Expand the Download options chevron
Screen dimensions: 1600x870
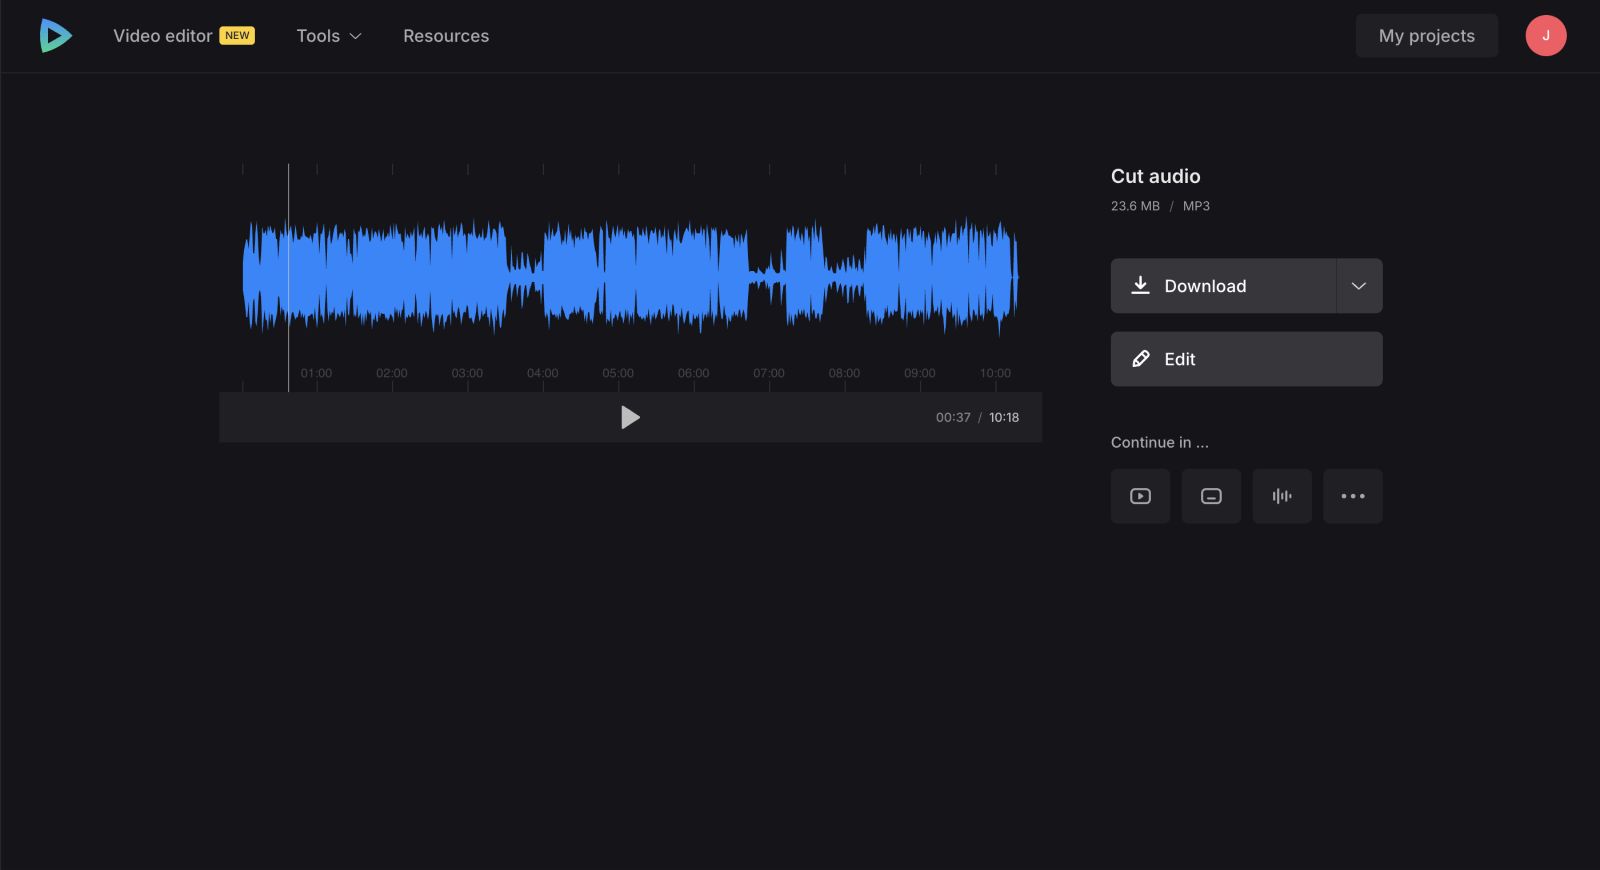(x=1359, y=286)
